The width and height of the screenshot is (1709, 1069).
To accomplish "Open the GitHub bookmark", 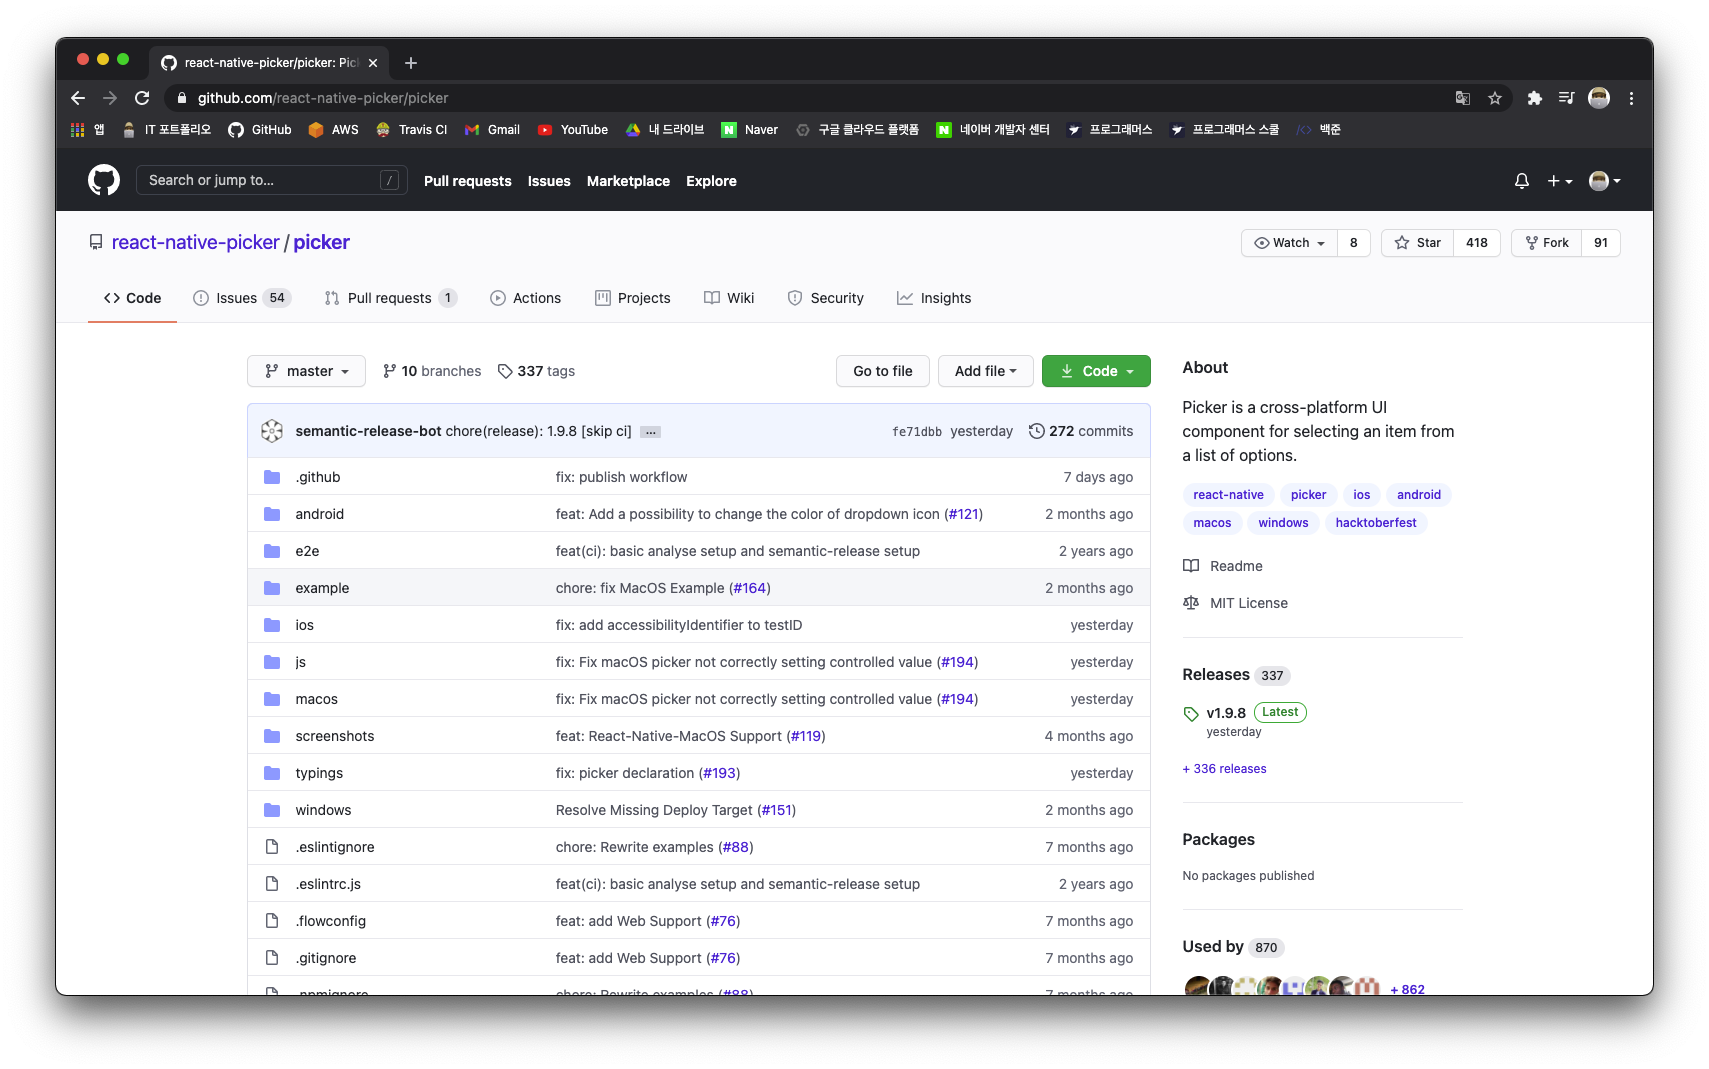I will [260, 130].
